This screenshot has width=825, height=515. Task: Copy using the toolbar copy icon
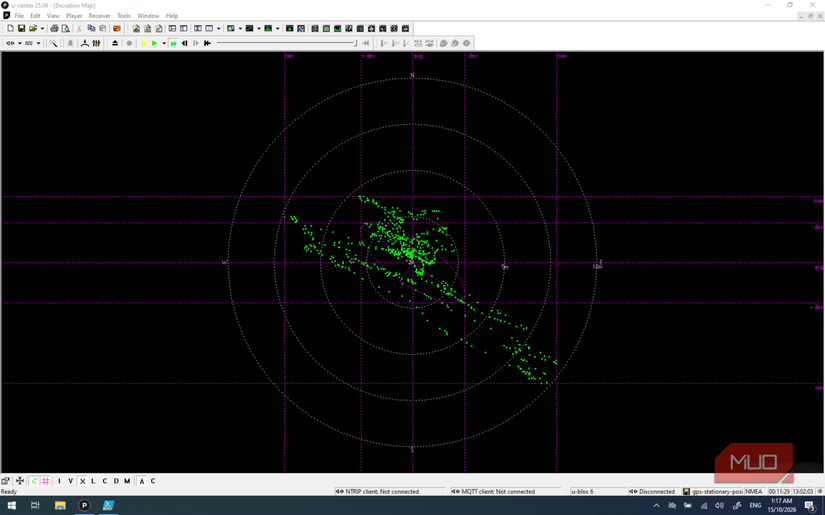91,28
